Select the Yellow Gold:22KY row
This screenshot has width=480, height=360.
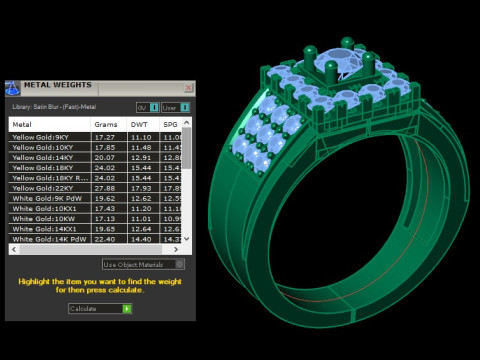[95, 188]
